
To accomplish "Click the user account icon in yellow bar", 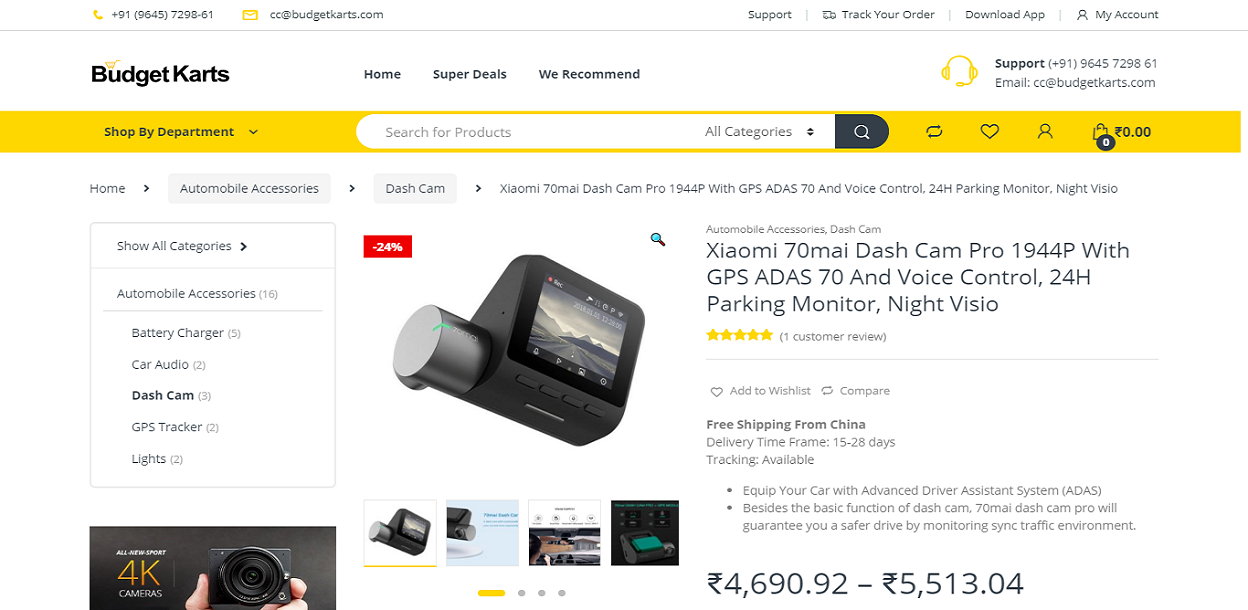I will [x=1045, y=131].
